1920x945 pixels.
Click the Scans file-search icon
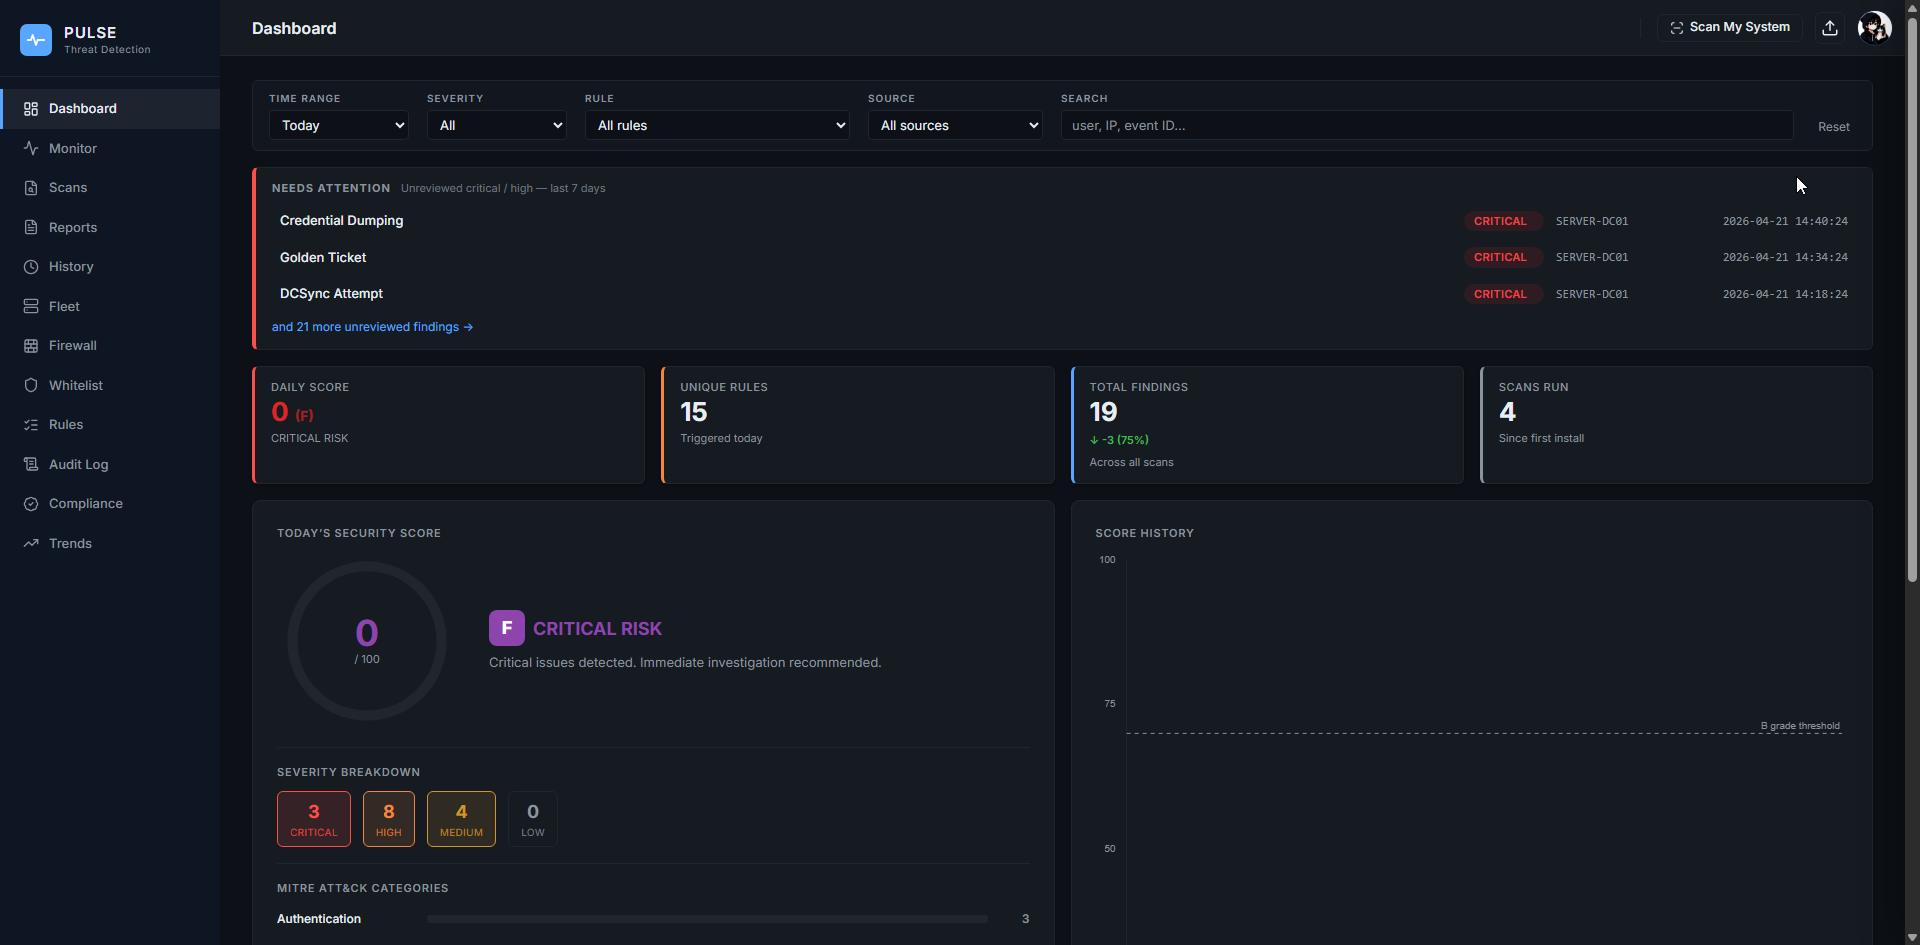[31, 188]
